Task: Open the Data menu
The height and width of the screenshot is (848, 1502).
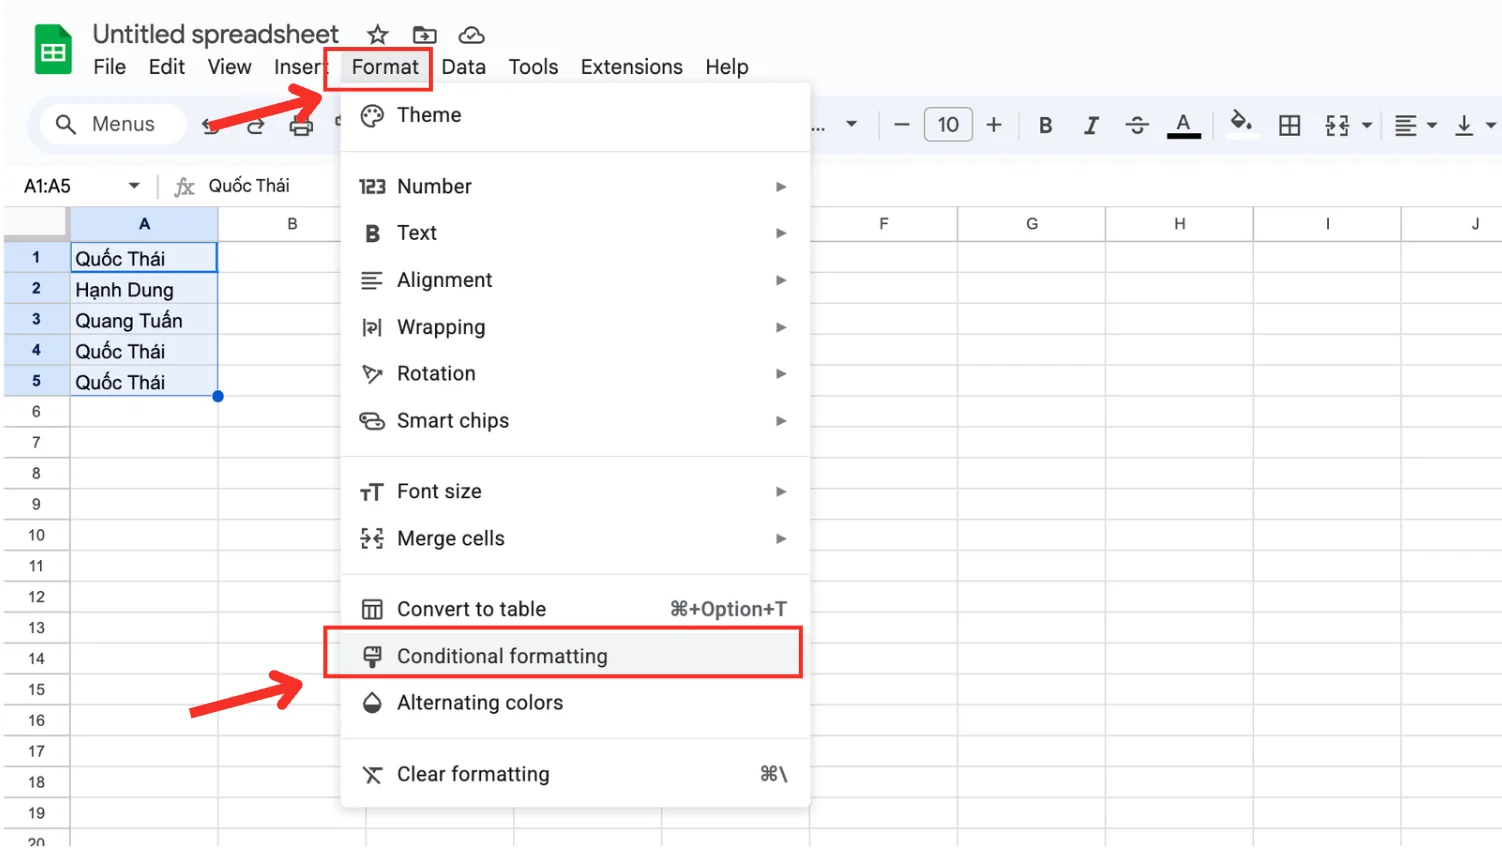Action: click(463, 67)
